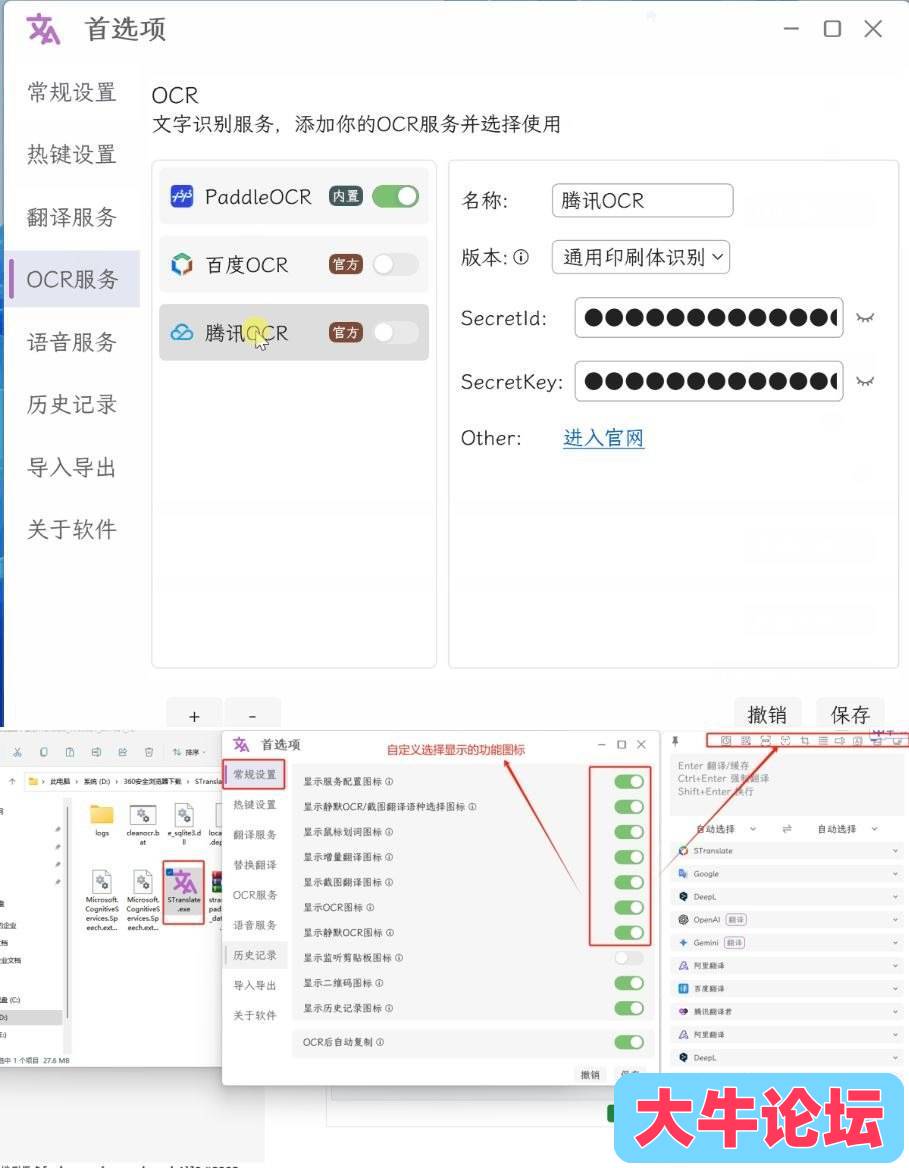
Task: Click the 名称 field containing 腾讯OCR
Action: (x=642, y=200)
